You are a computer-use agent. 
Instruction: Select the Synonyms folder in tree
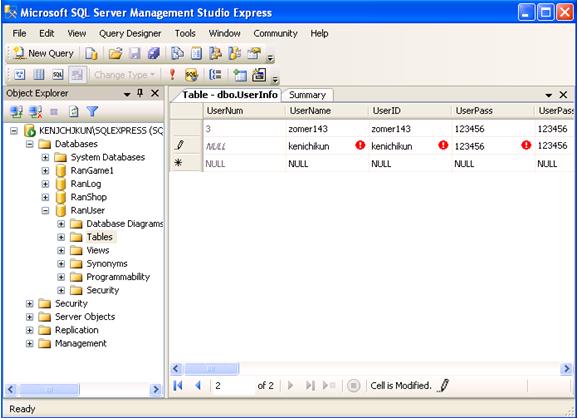tap(107, 264)
